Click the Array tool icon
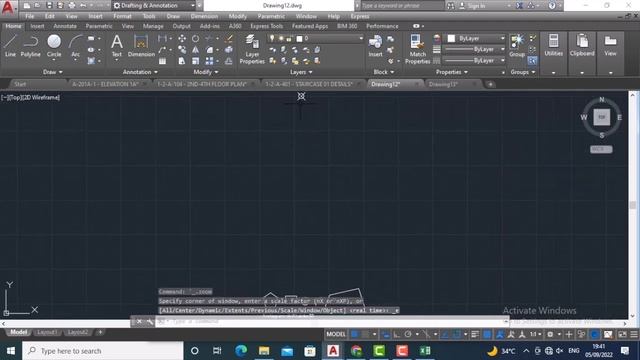The image size is (640, 360). (x=209, y=61)
